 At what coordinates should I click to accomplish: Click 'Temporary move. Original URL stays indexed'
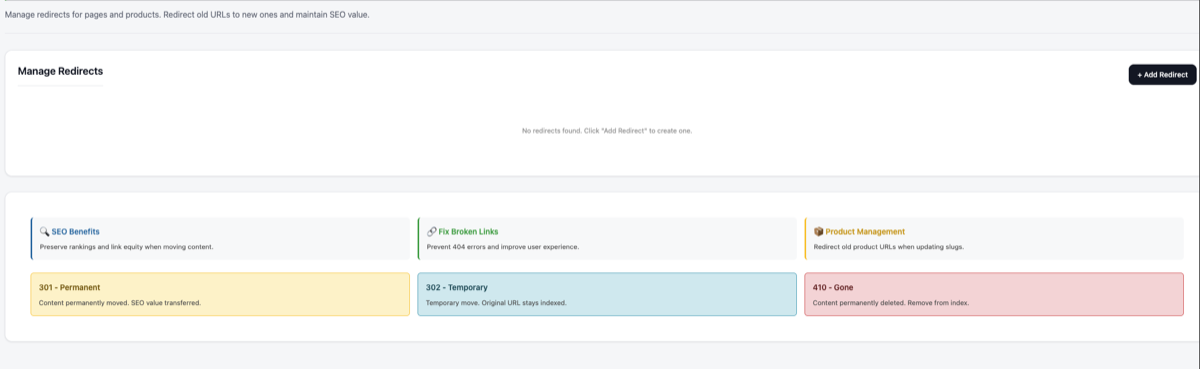[x=496, y=302]
